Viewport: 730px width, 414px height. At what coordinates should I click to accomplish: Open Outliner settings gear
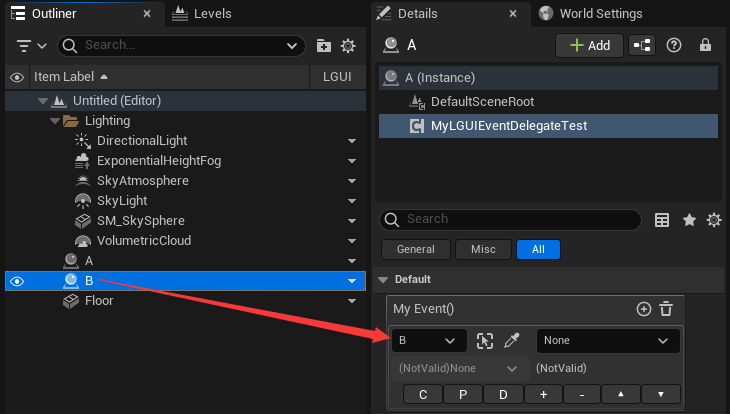pyautogui.click(x=348, y=46)
